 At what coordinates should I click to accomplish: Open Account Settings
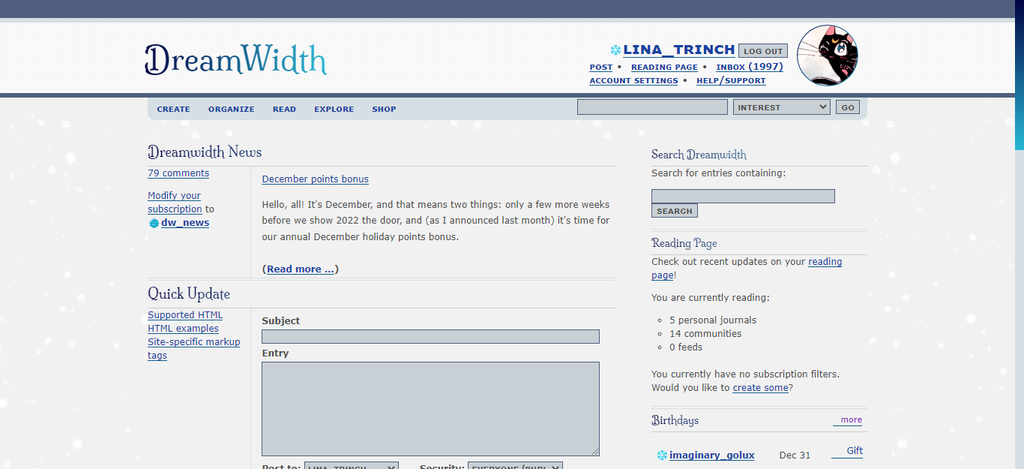click(633, 81)
